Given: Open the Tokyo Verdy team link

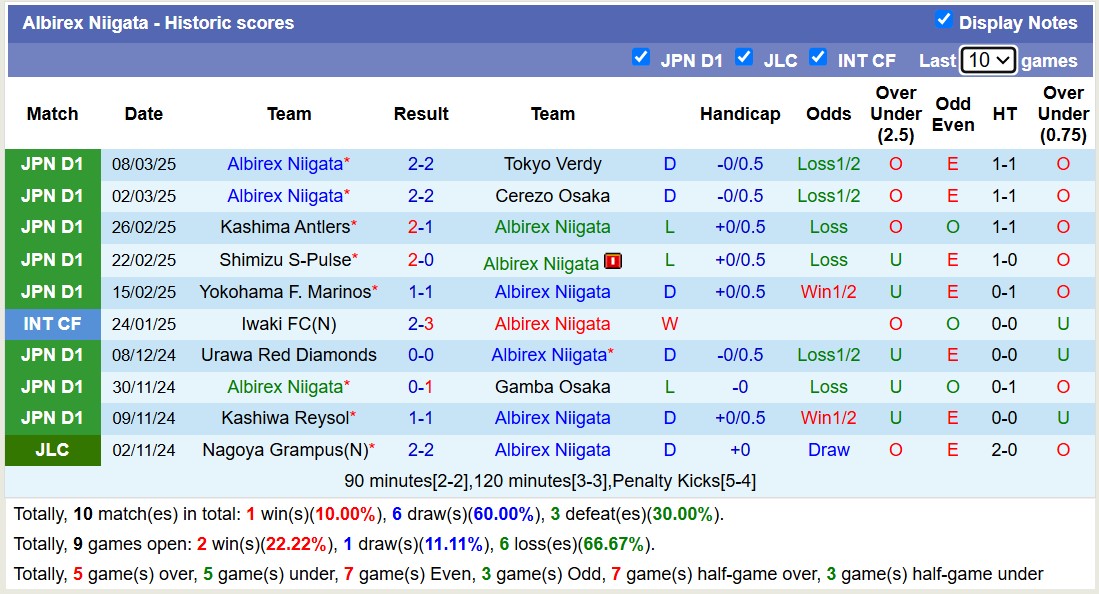Looking at the screenshot, I should click(552, 164).
